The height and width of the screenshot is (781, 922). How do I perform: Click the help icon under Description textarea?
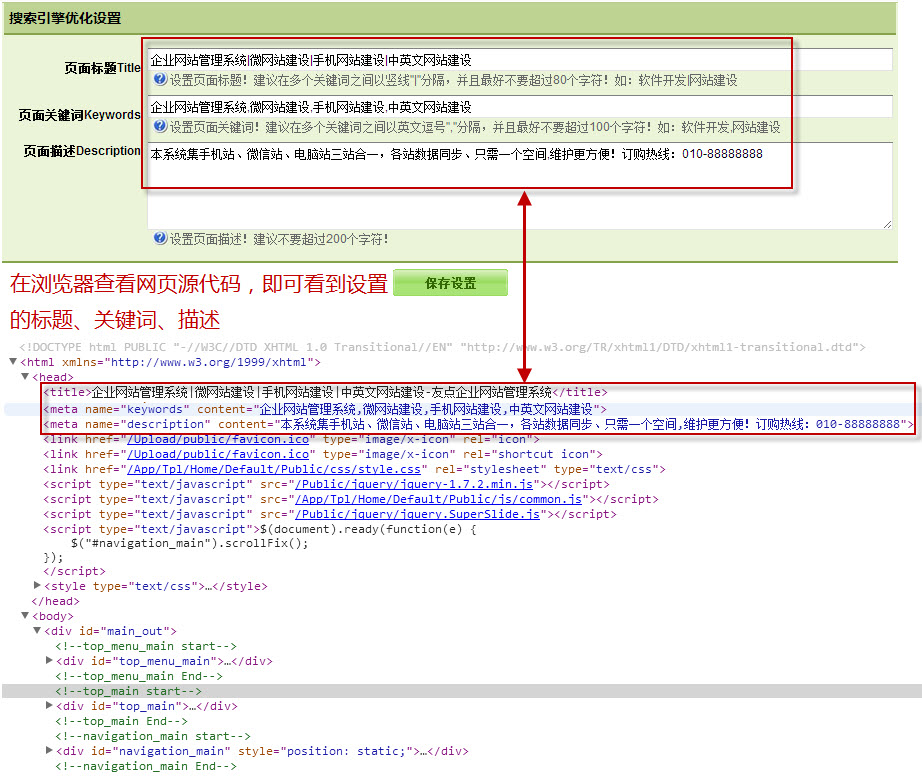click(160, 238)
